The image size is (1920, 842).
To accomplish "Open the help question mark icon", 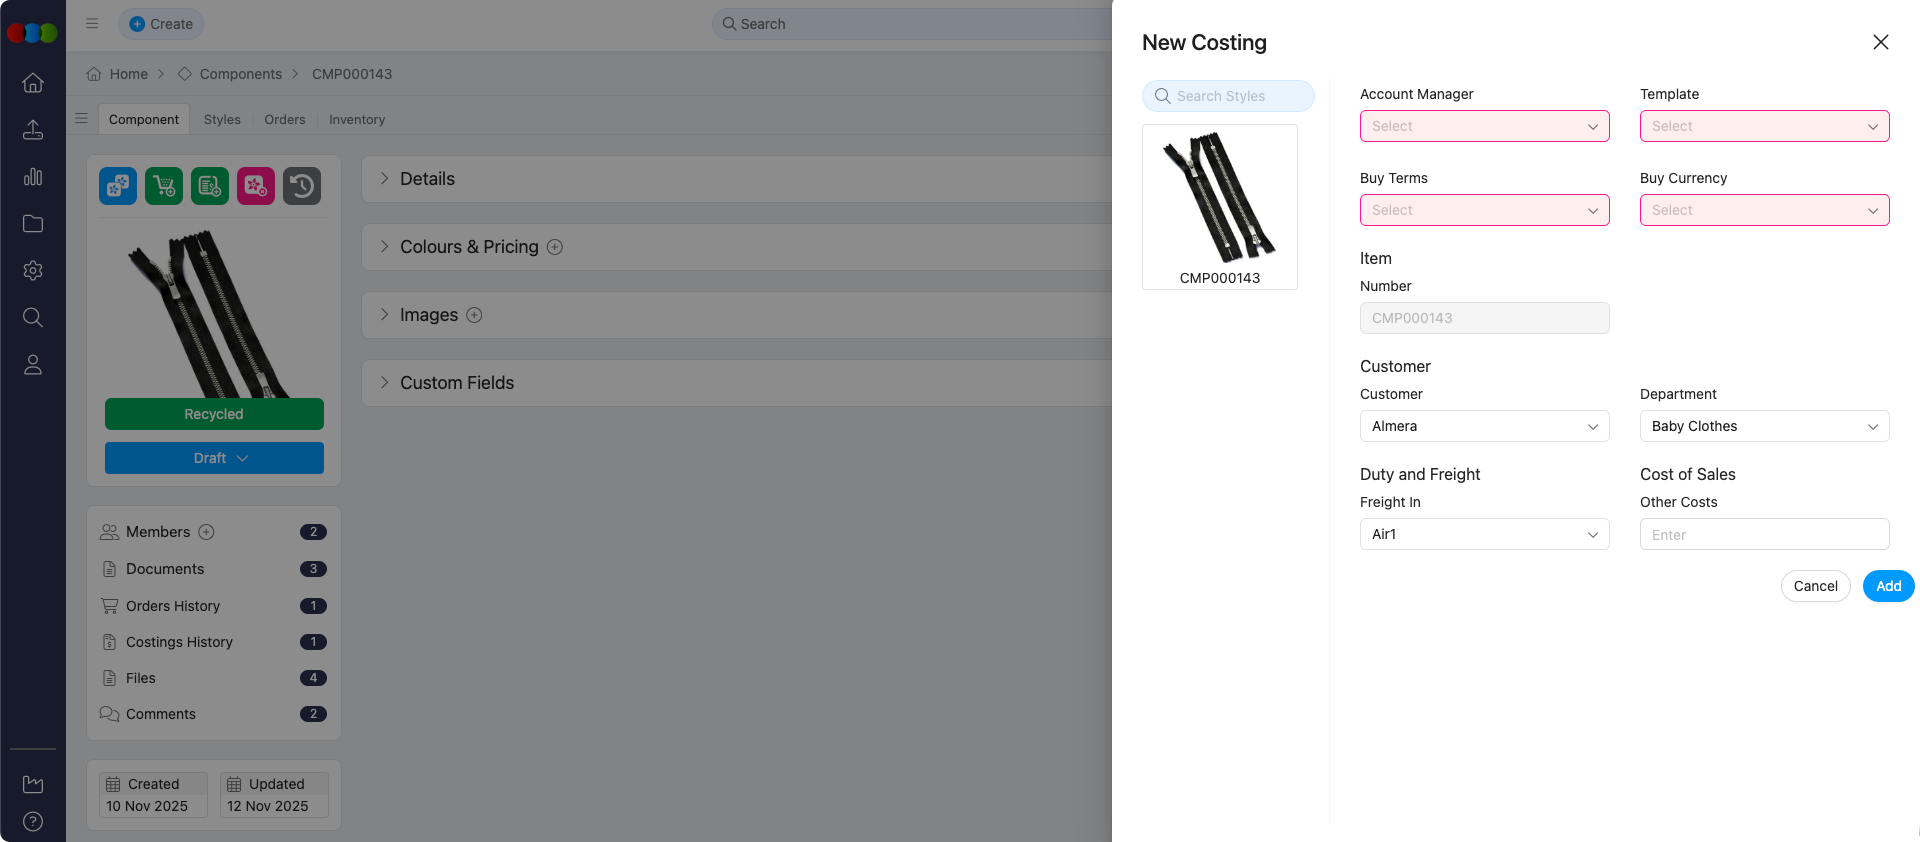I will click(33, 822).
